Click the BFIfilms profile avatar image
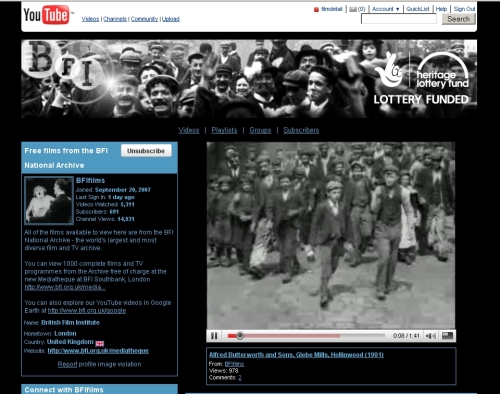The image size is (500, 394). coord(49,200)
